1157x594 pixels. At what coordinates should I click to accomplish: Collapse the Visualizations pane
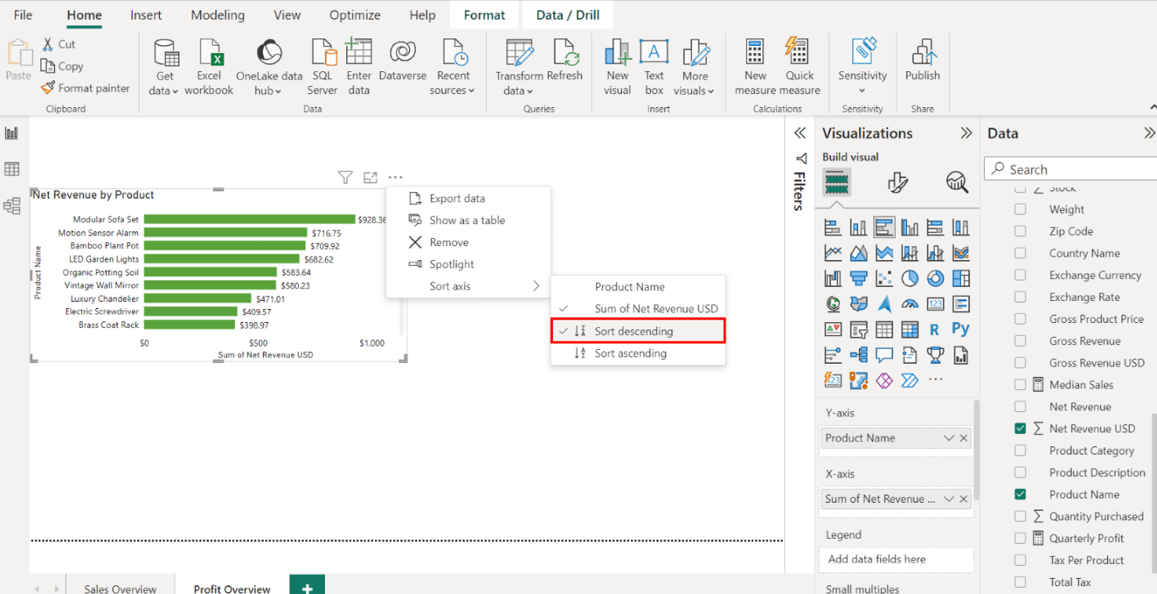coord(966,133)
